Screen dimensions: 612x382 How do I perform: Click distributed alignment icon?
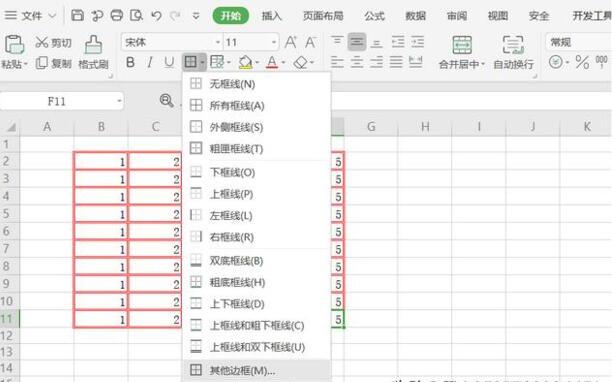[415, 62]
